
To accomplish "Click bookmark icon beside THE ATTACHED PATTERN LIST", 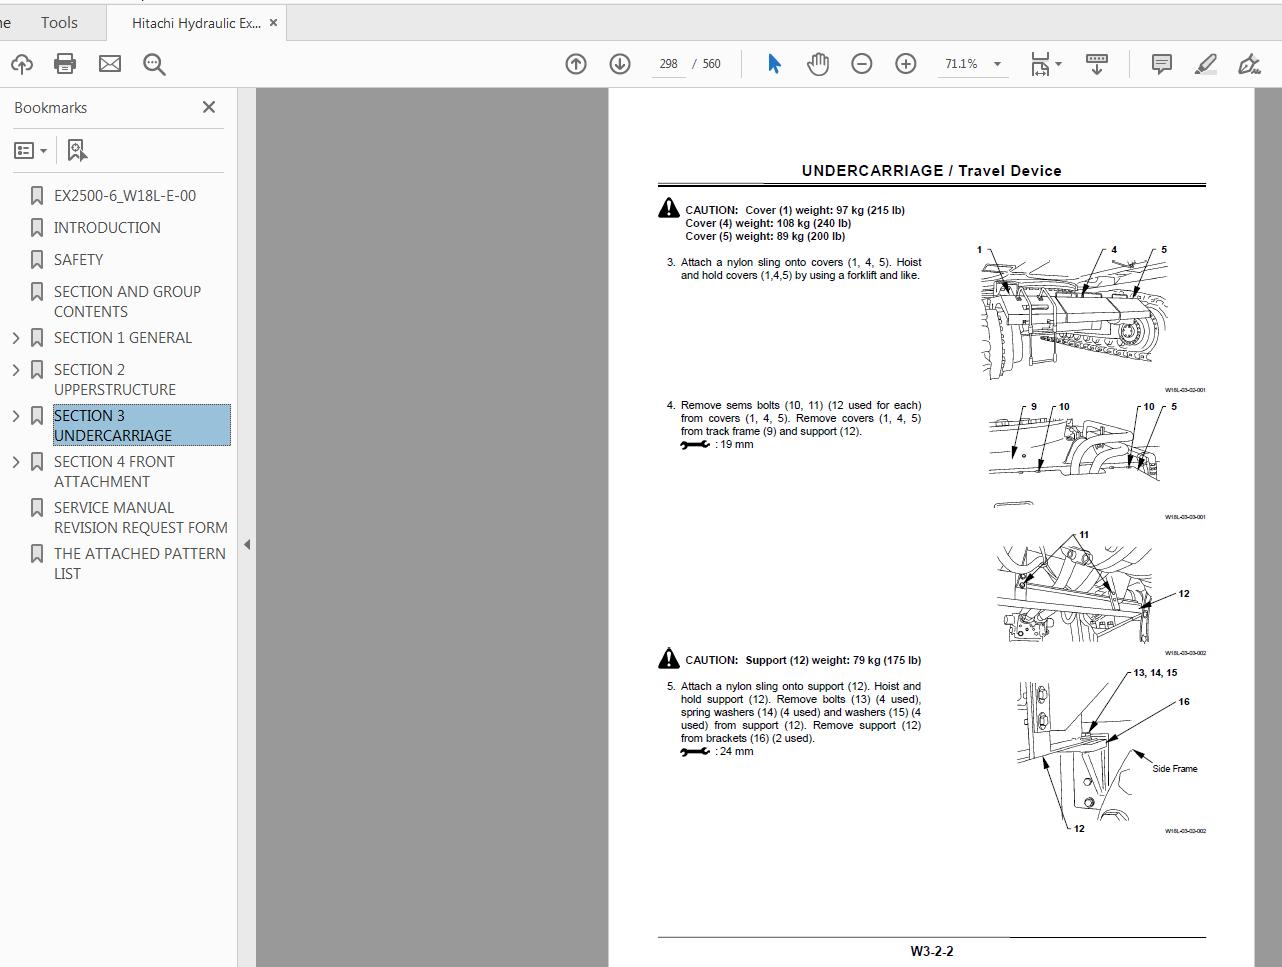I will coord(37,554).
